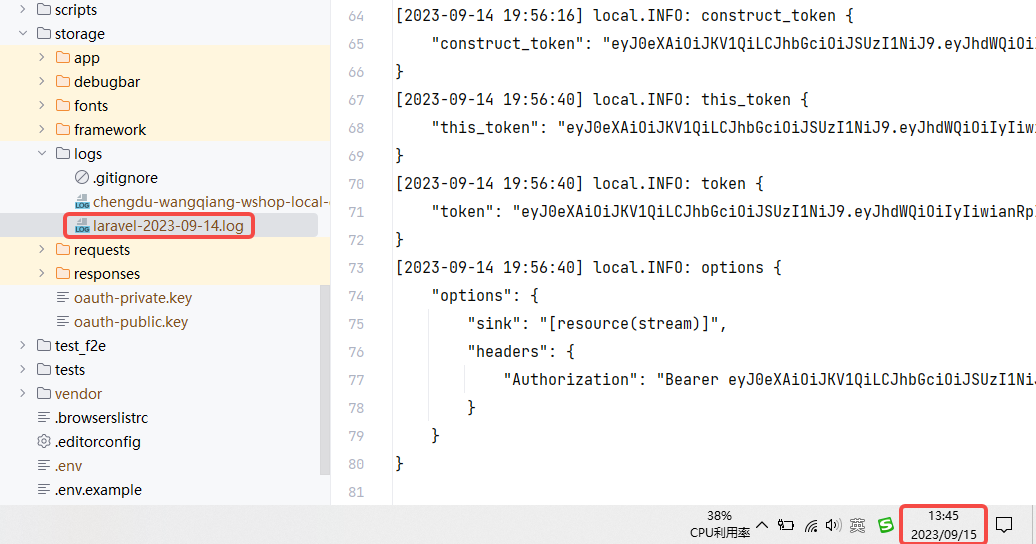1036x544 pixels.
Task: Click the framework folder icon
Action: click(x=63, y=129)
